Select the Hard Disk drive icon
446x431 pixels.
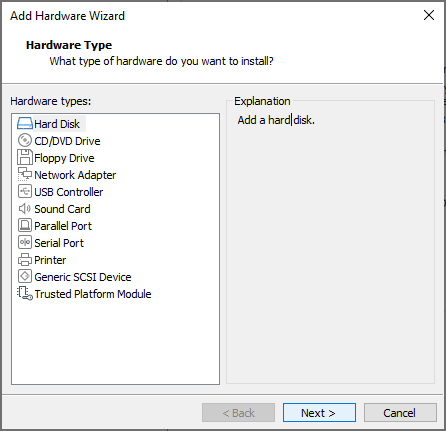coord(25,124)
